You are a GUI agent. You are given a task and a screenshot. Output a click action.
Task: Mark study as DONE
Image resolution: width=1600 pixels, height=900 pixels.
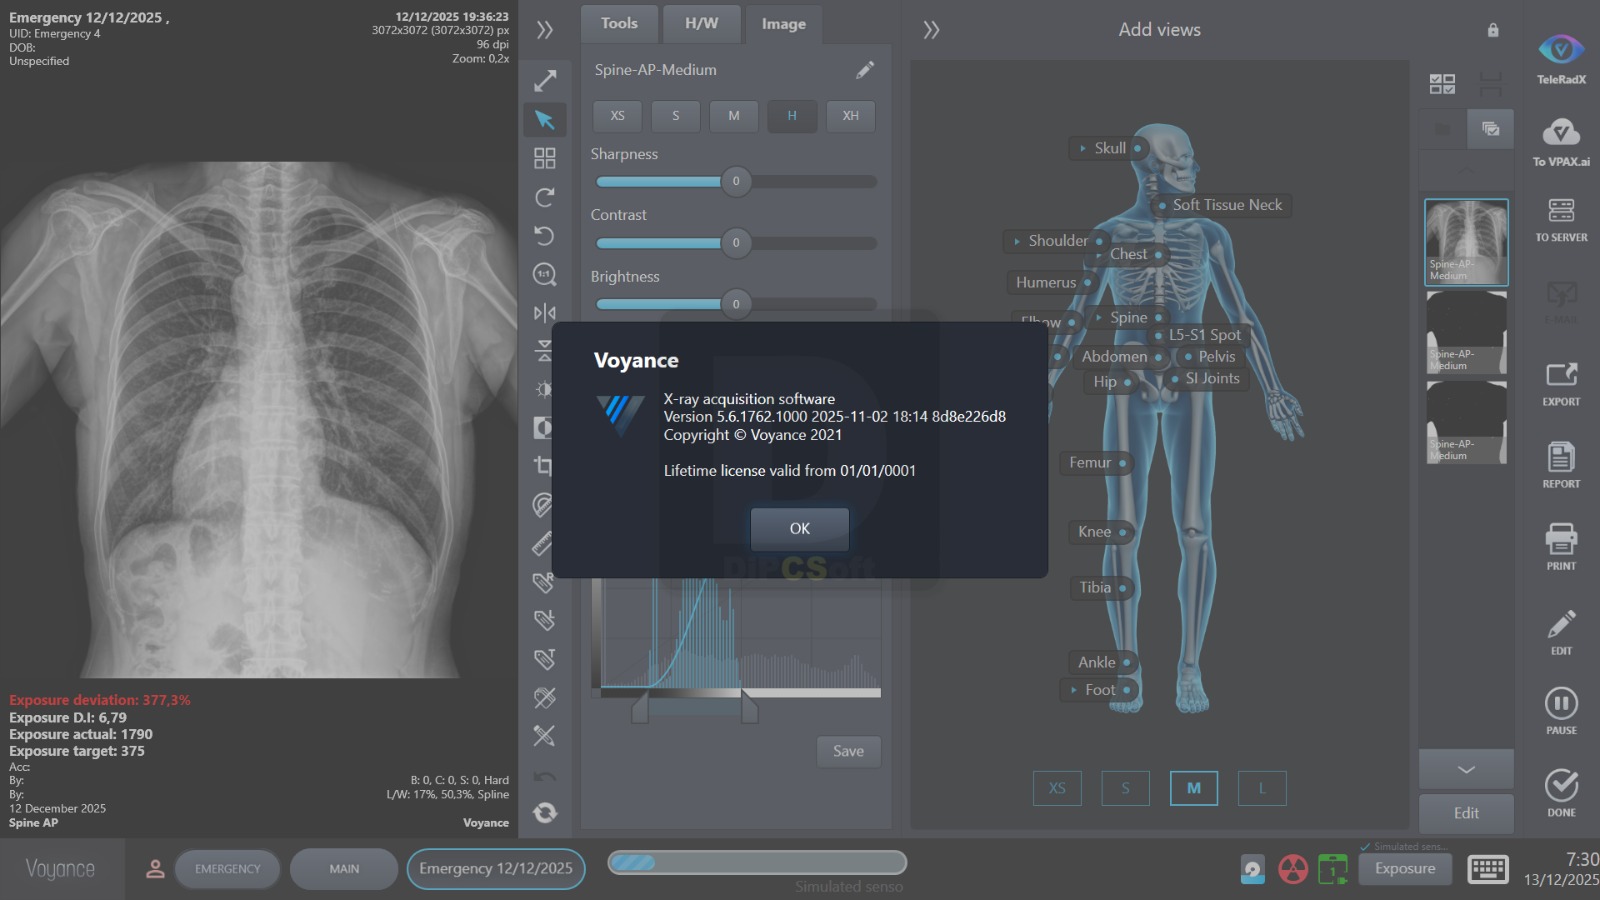point(1561,785)
